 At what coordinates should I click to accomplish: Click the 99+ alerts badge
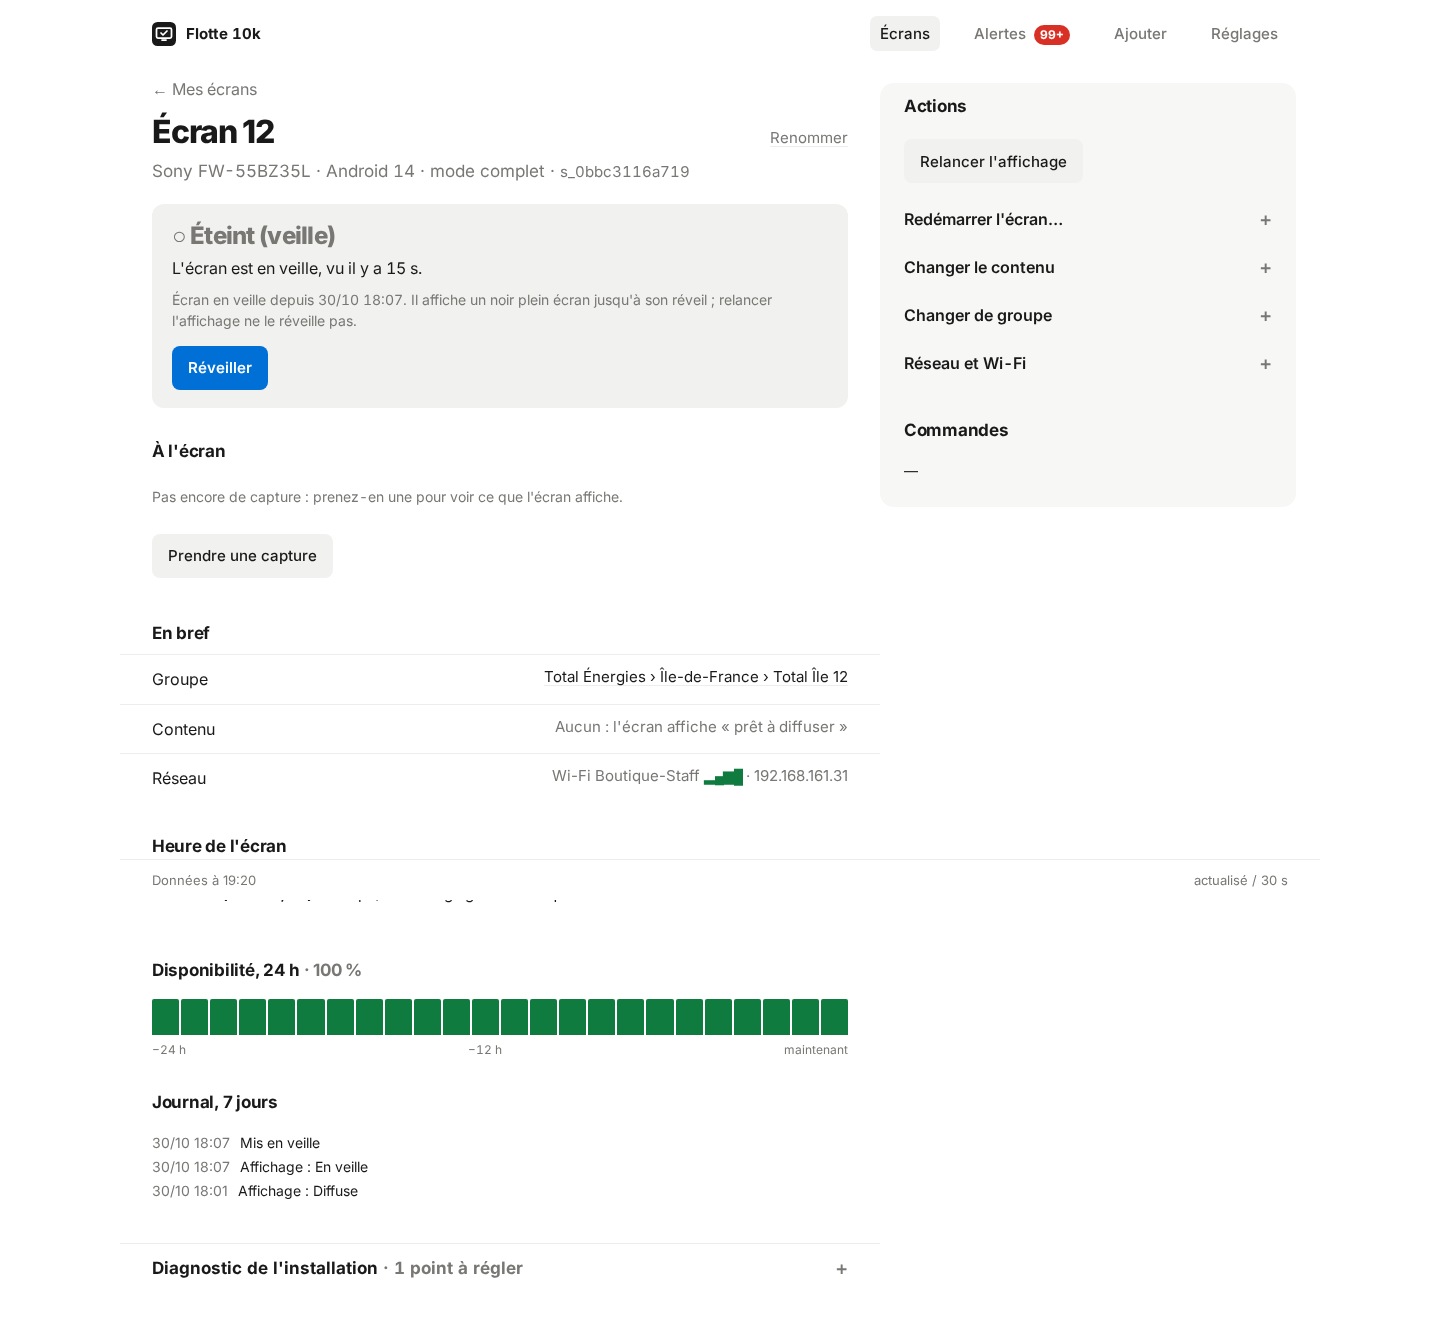1052,35
